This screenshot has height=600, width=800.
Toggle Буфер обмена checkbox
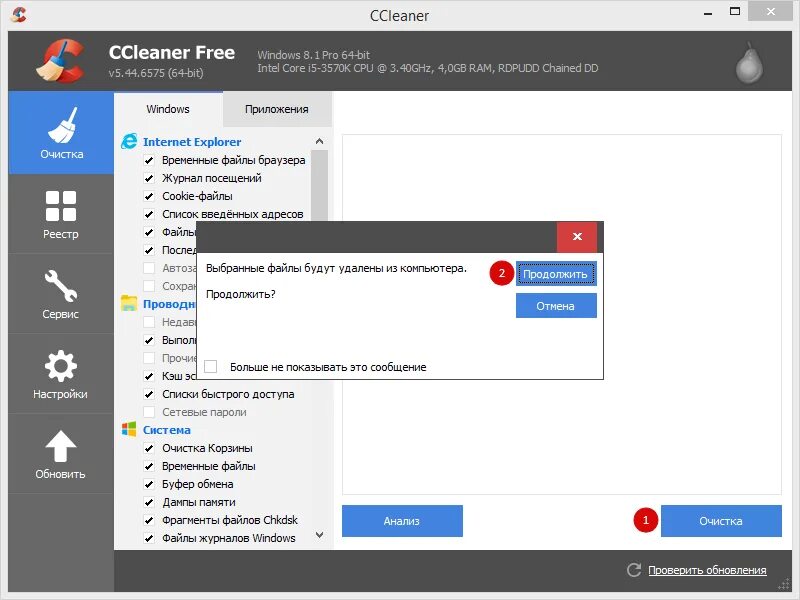149,484
